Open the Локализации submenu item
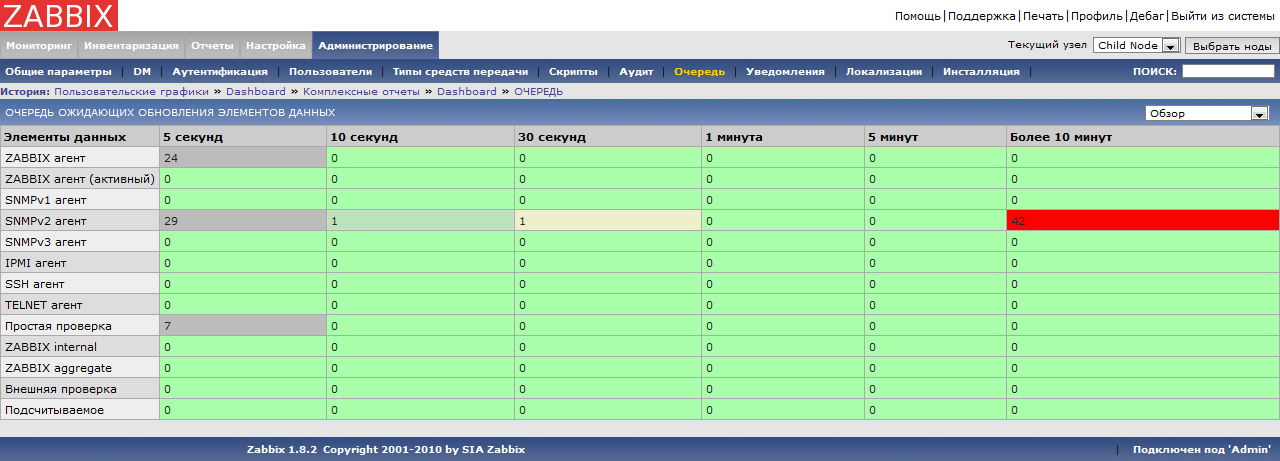1280x461 pixels. click(x=884, y=72)
